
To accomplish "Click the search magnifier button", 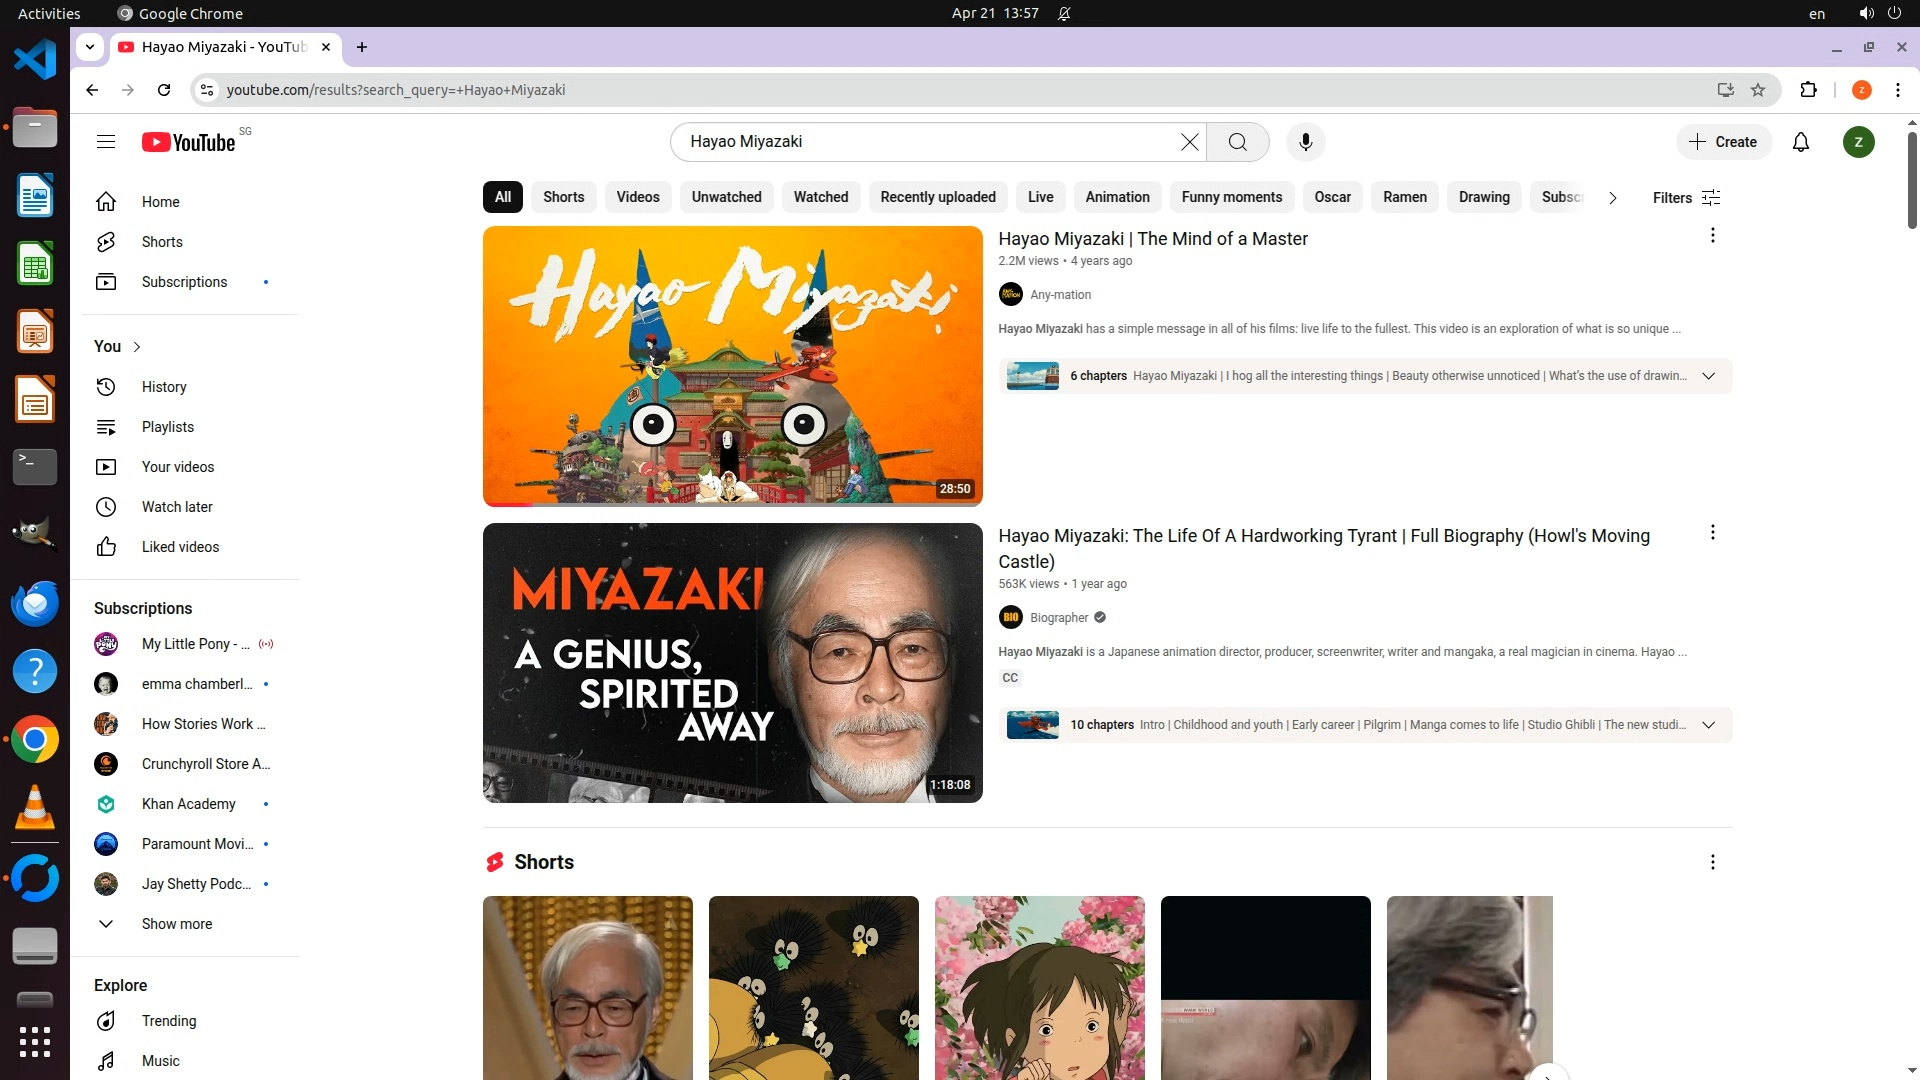I will click(1237, 142).
